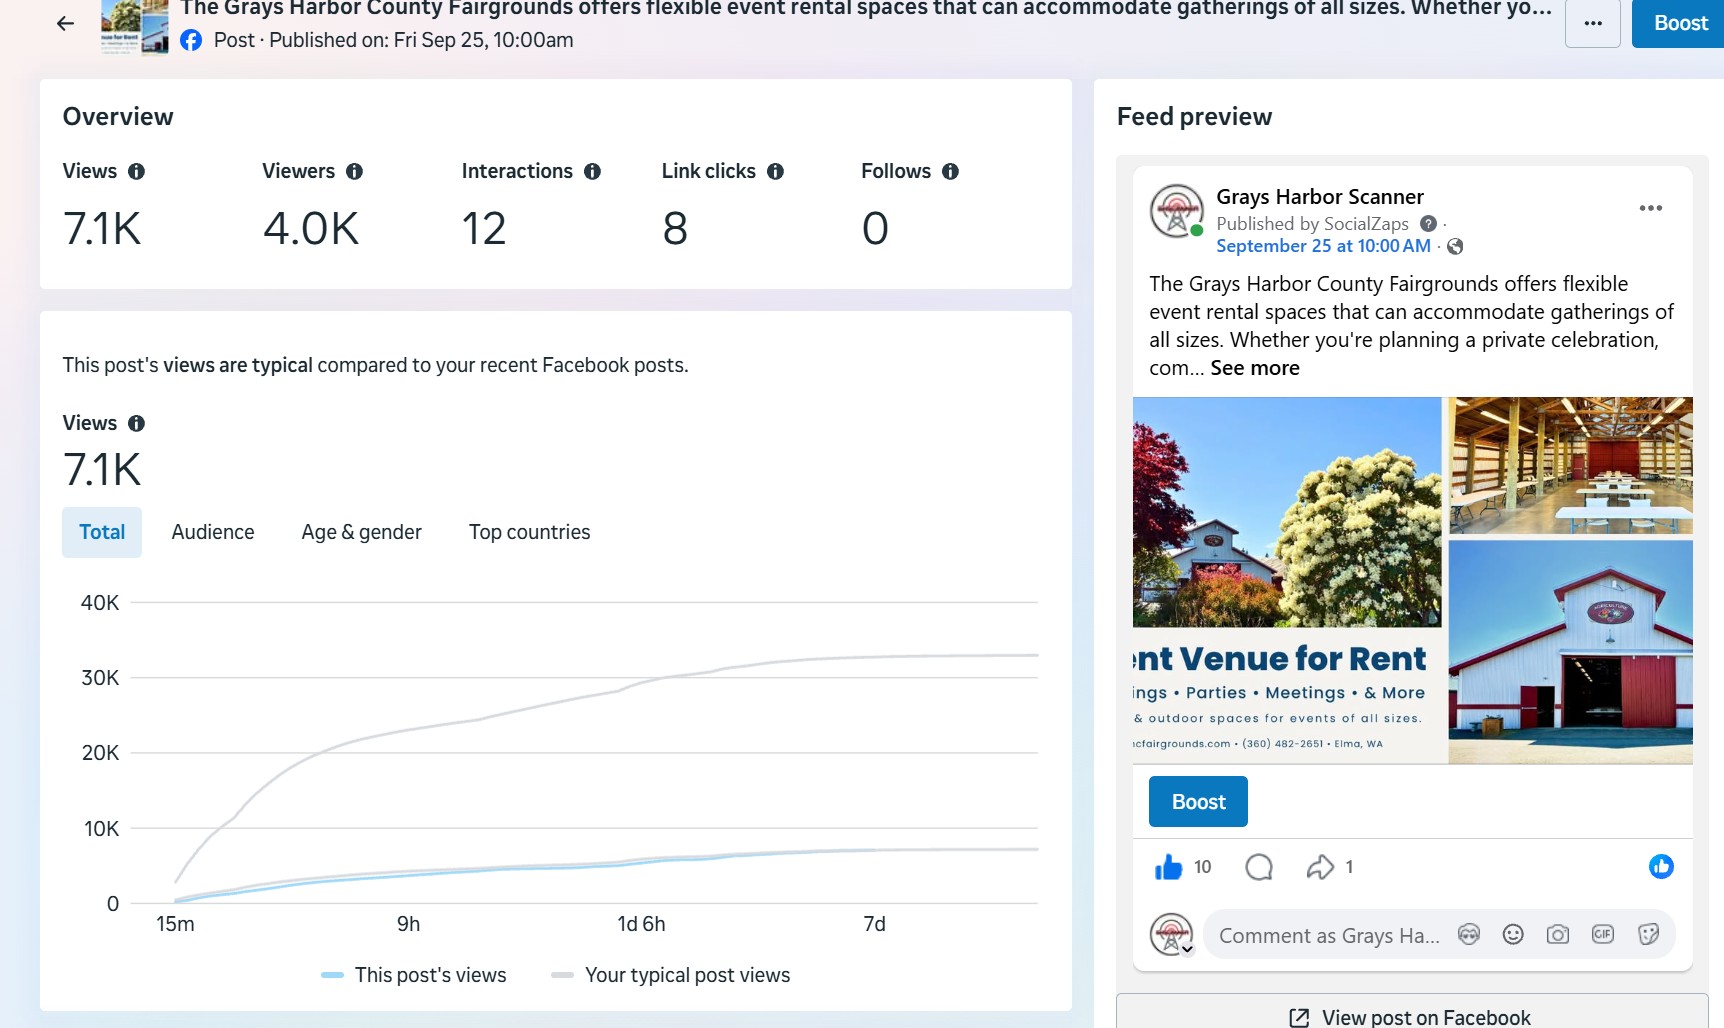Open the Age & gender tab
The height and width of the screenshot is (1028, 1724).
click(362, 532)
